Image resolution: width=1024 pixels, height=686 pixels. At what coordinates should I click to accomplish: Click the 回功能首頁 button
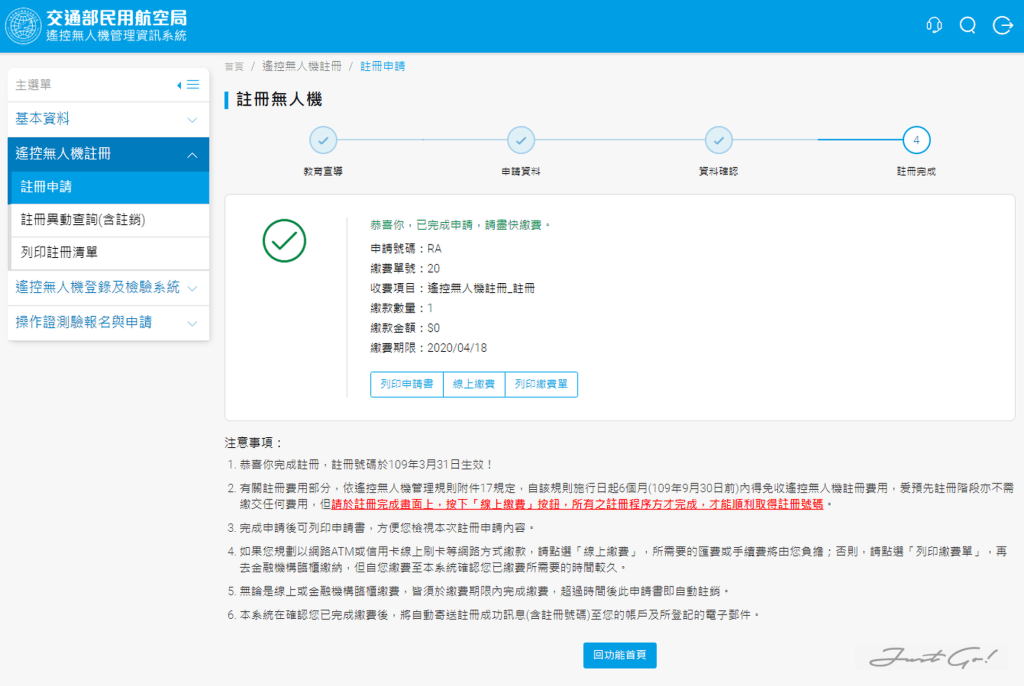(x=620, y=655)
